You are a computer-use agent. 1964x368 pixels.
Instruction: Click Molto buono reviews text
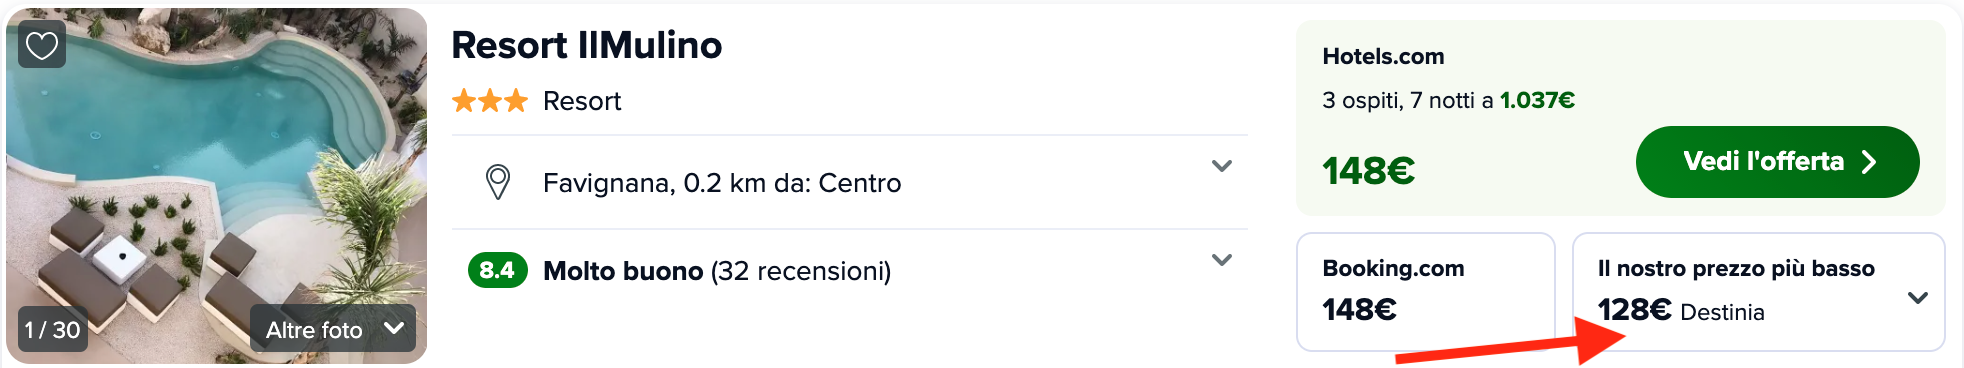[717, 271]
